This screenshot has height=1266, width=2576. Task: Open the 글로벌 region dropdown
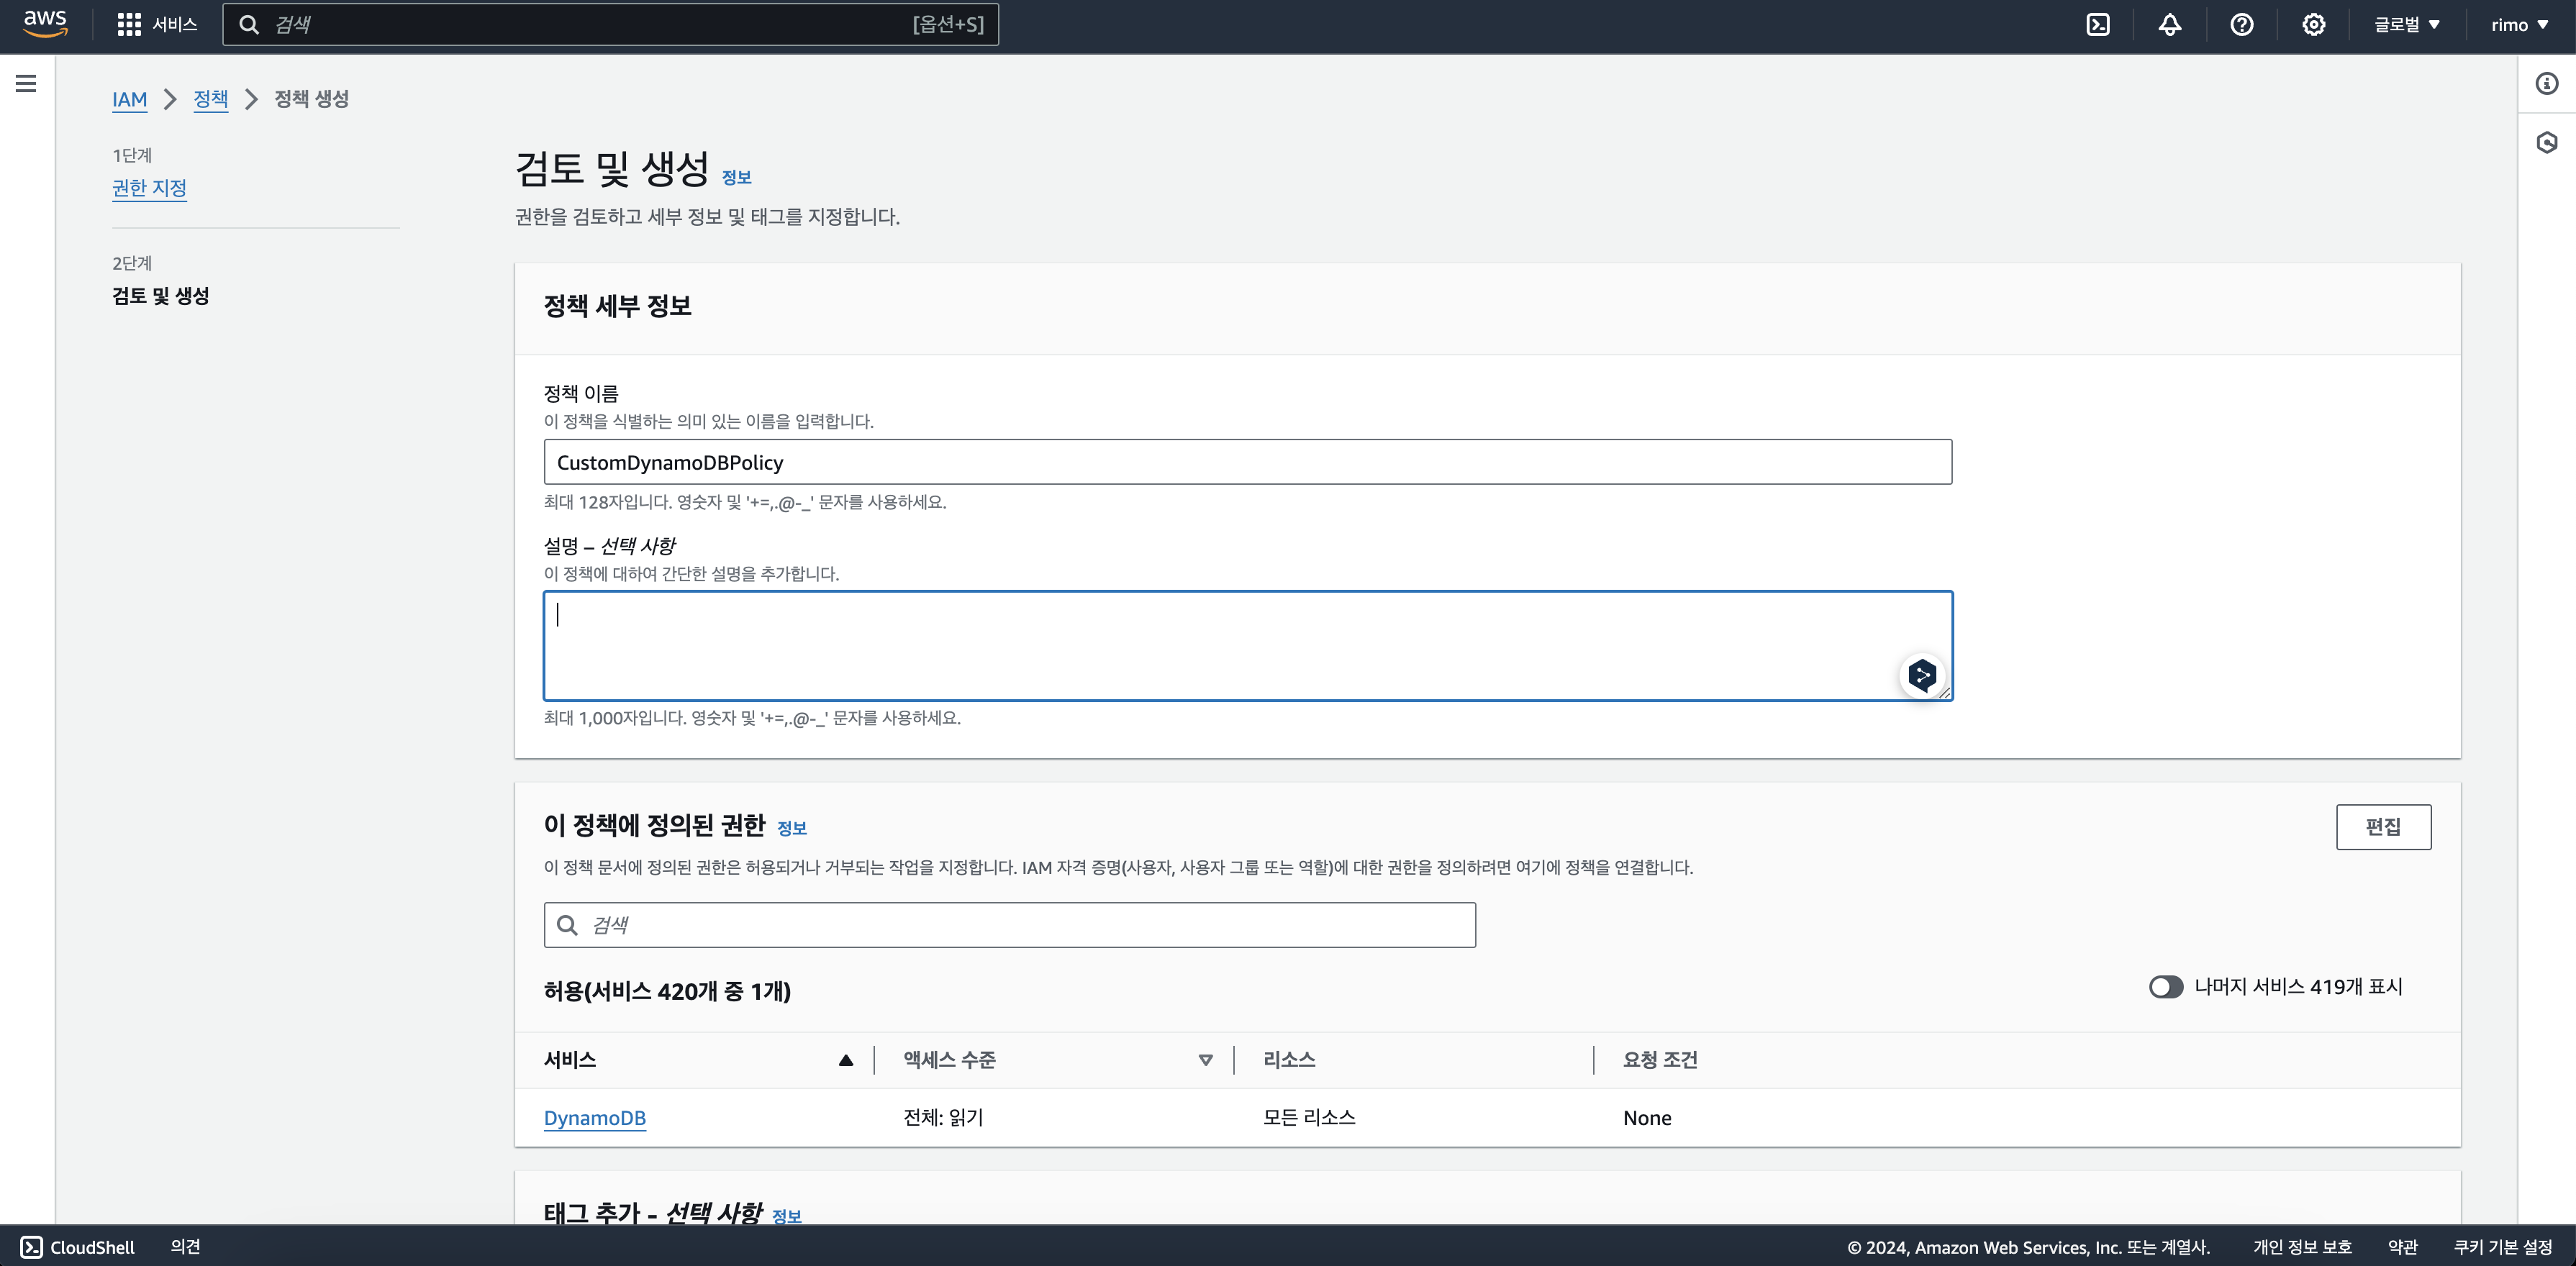coord(2406,24)
